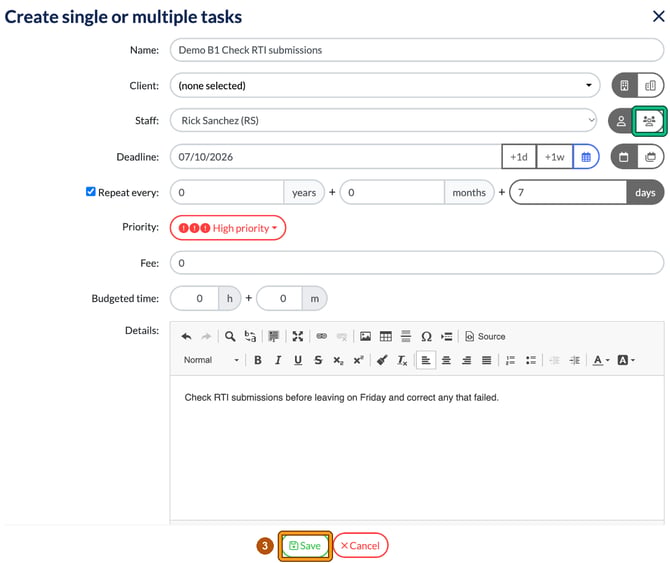Viewport: 670px width, 563px height.
Task: Insert a bulleted list
Action: [531, 360]
